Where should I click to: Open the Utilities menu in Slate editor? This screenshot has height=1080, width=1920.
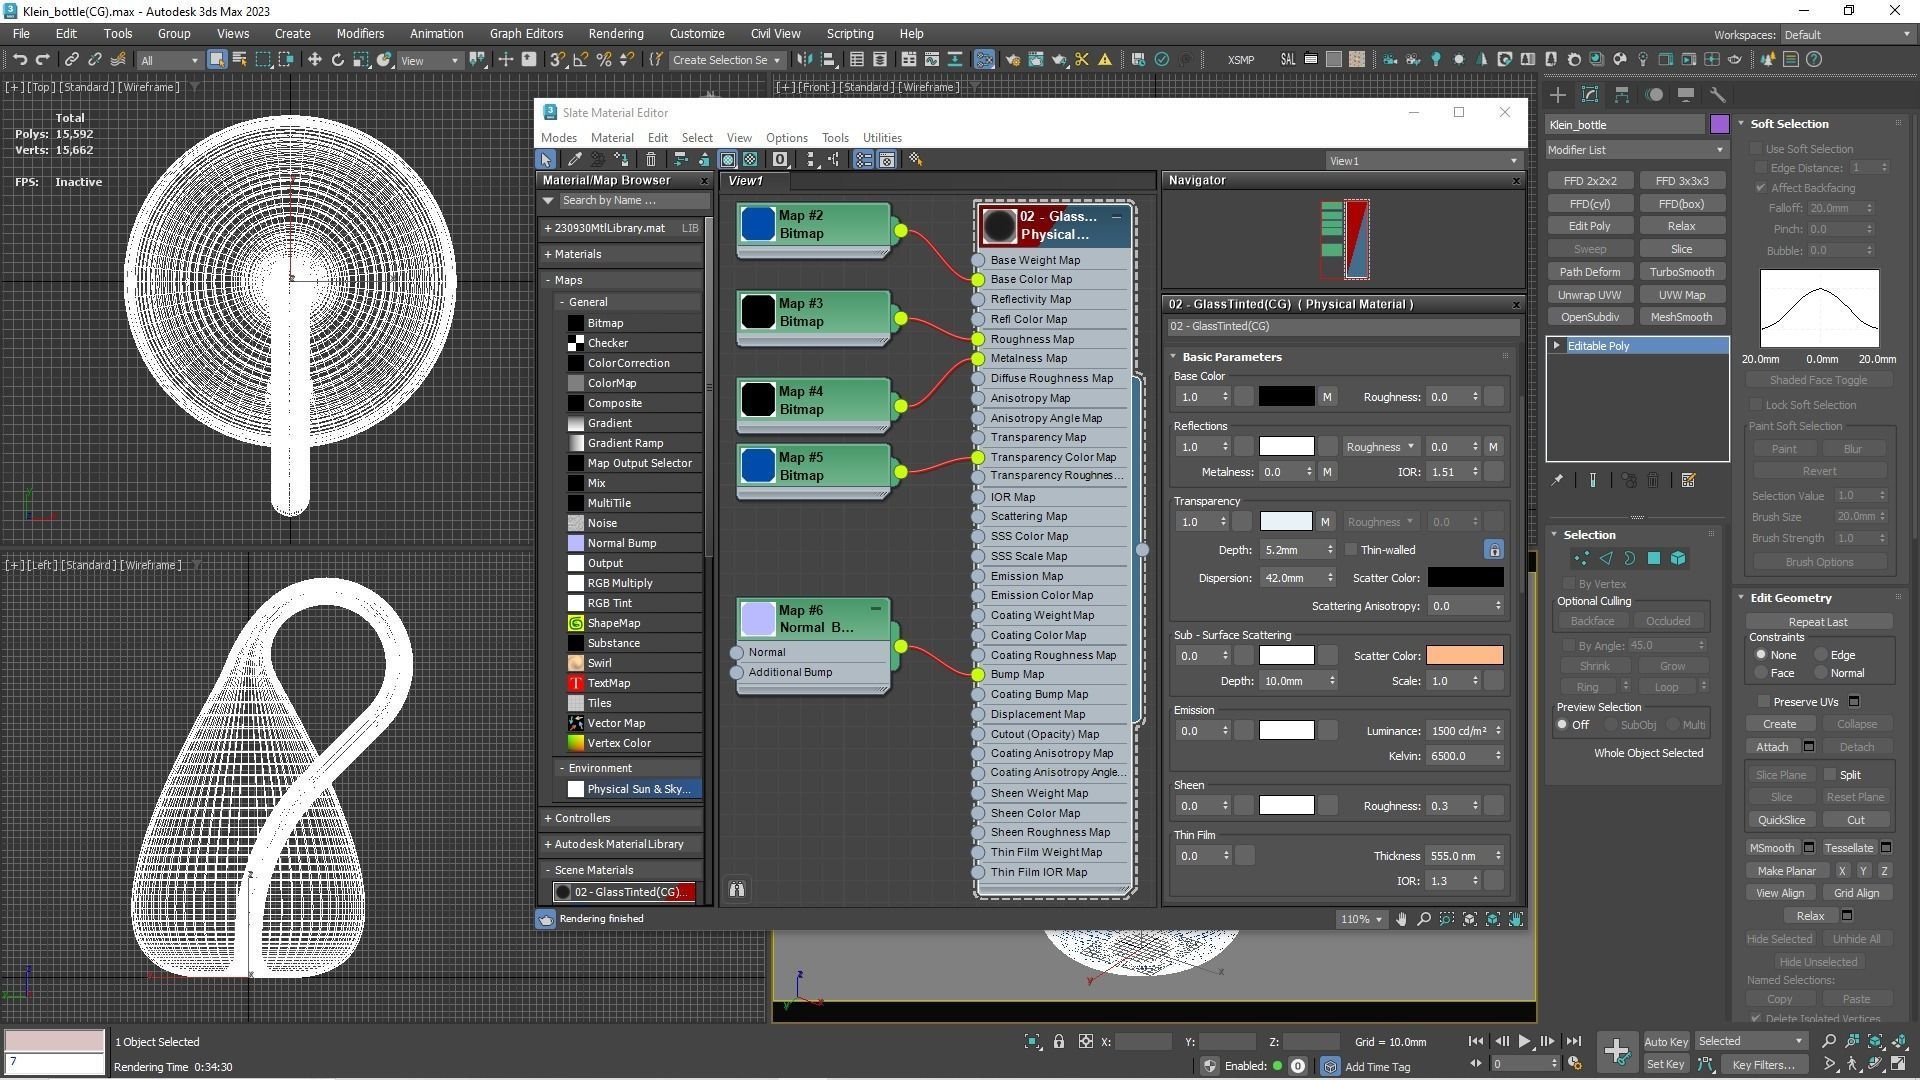coord(881,138)
